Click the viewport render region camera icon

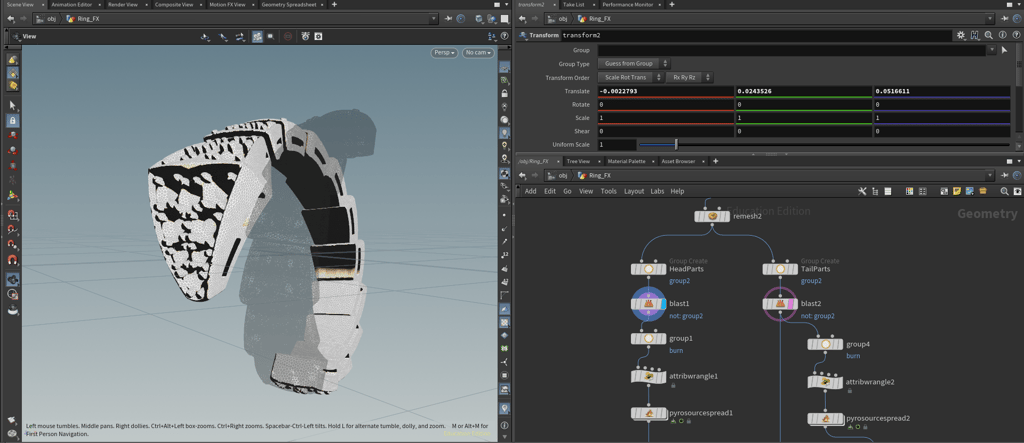[318, 37]
